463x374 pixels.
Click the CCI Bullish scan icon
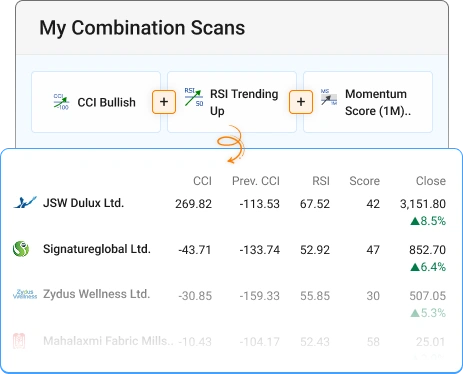pyautogui.click(x=61, y=101)
